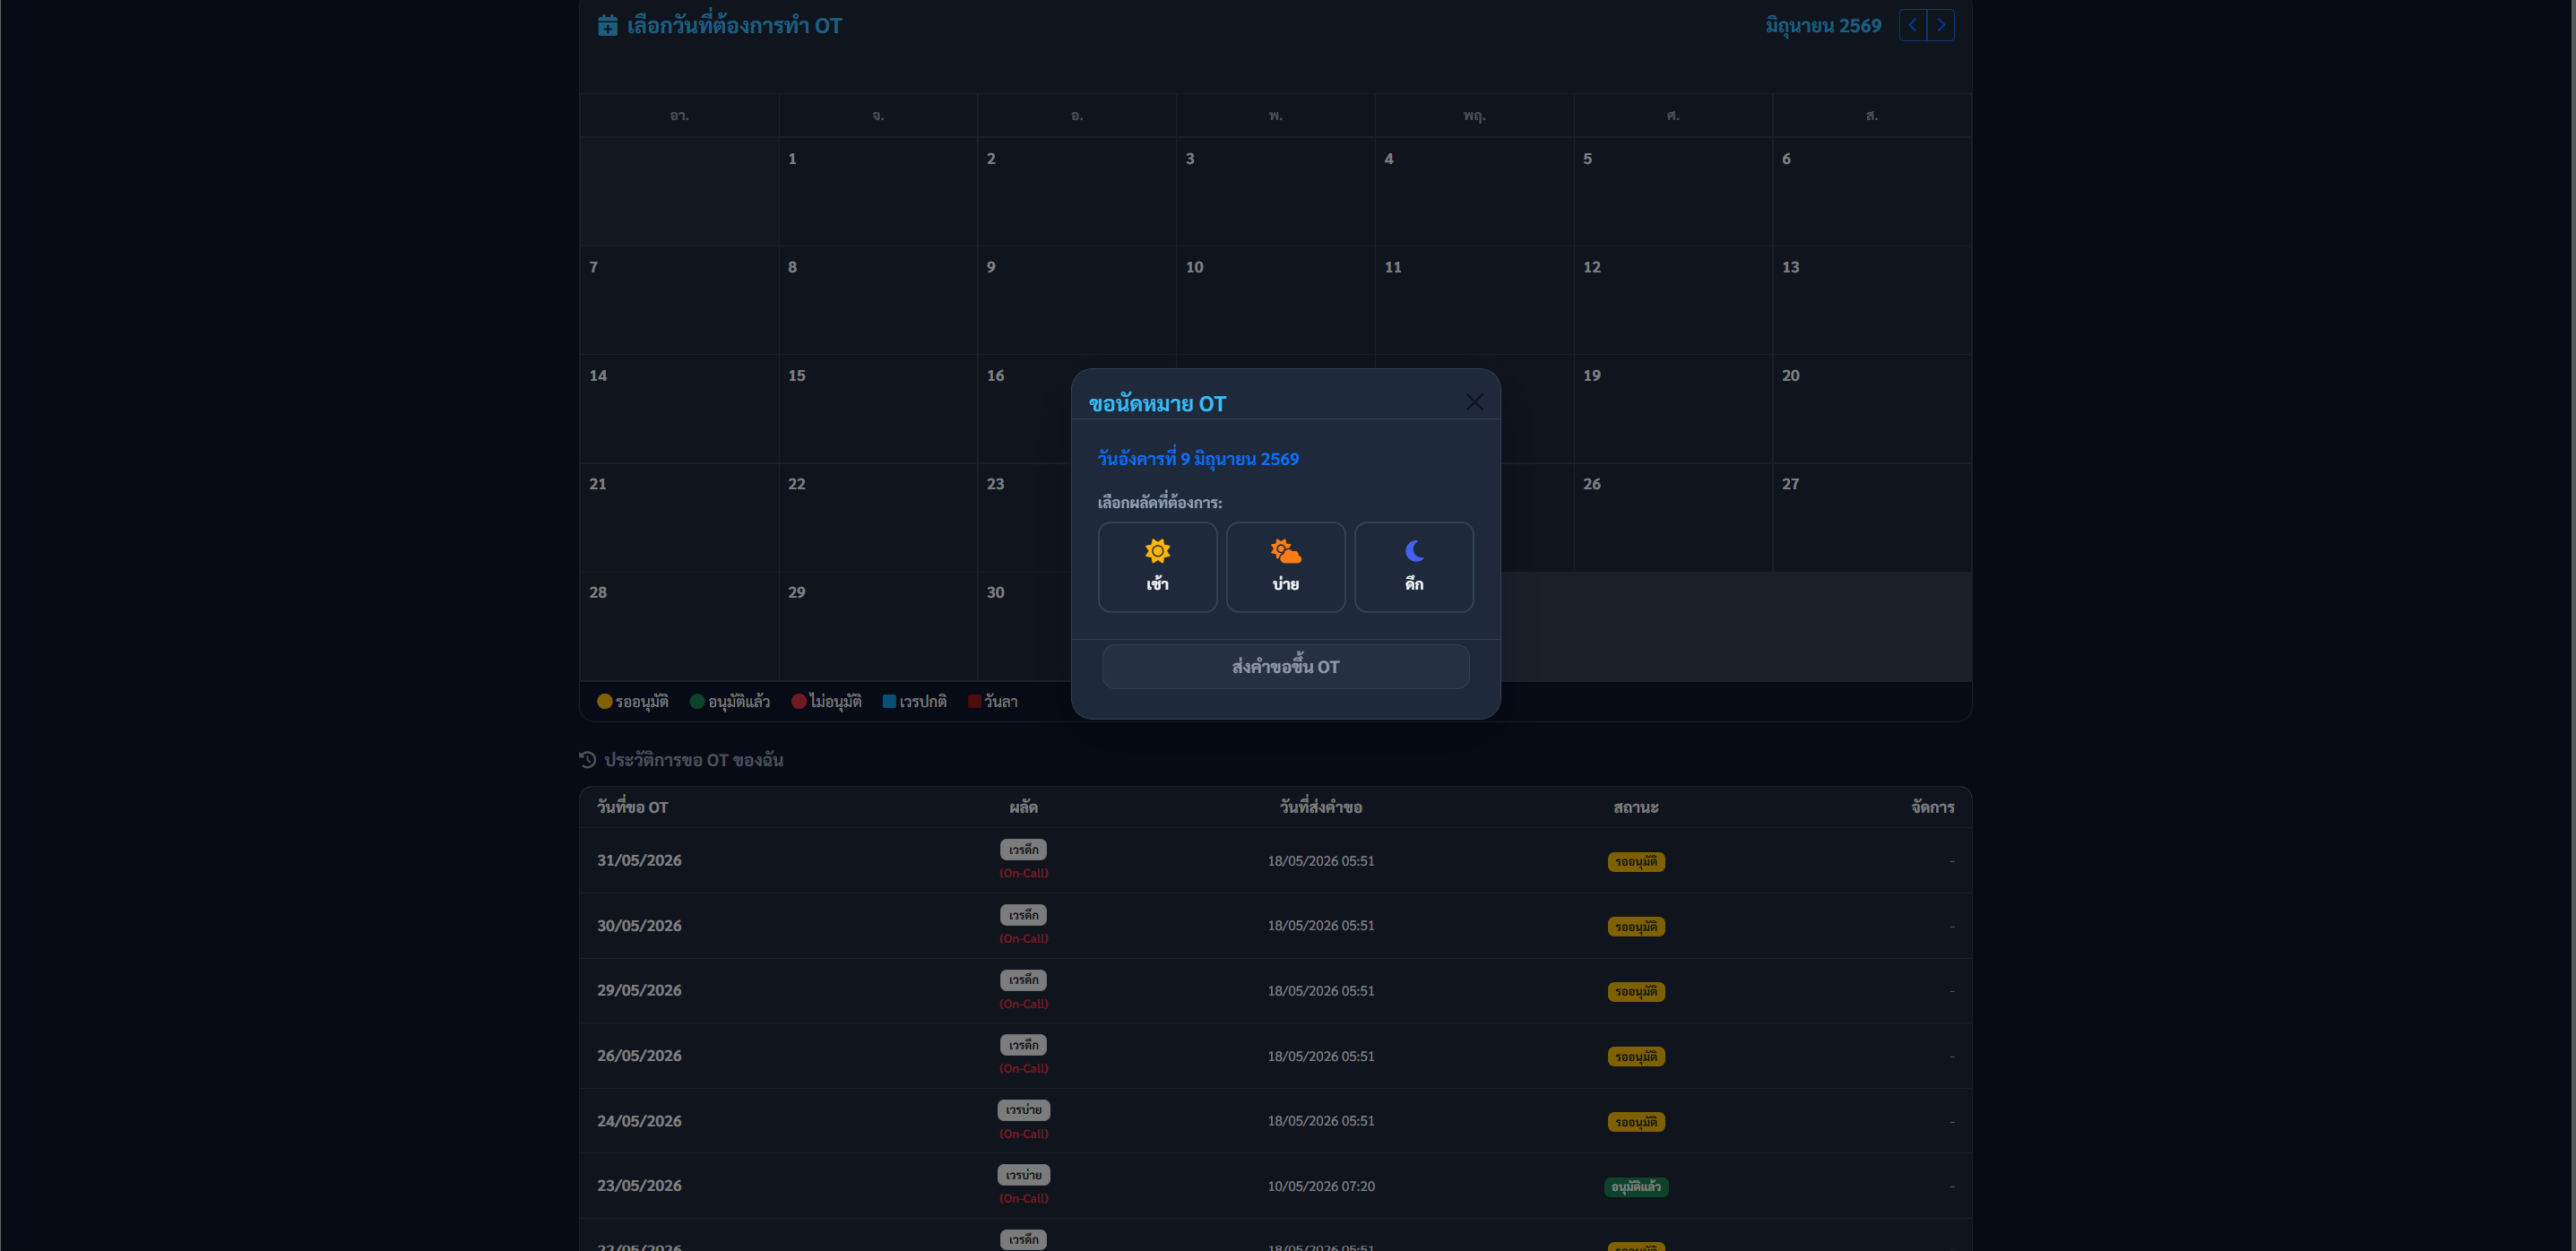Select calendar day 22
Image resolution: width=2576 pixels, height=1251 pixels.
pos(878,517)
